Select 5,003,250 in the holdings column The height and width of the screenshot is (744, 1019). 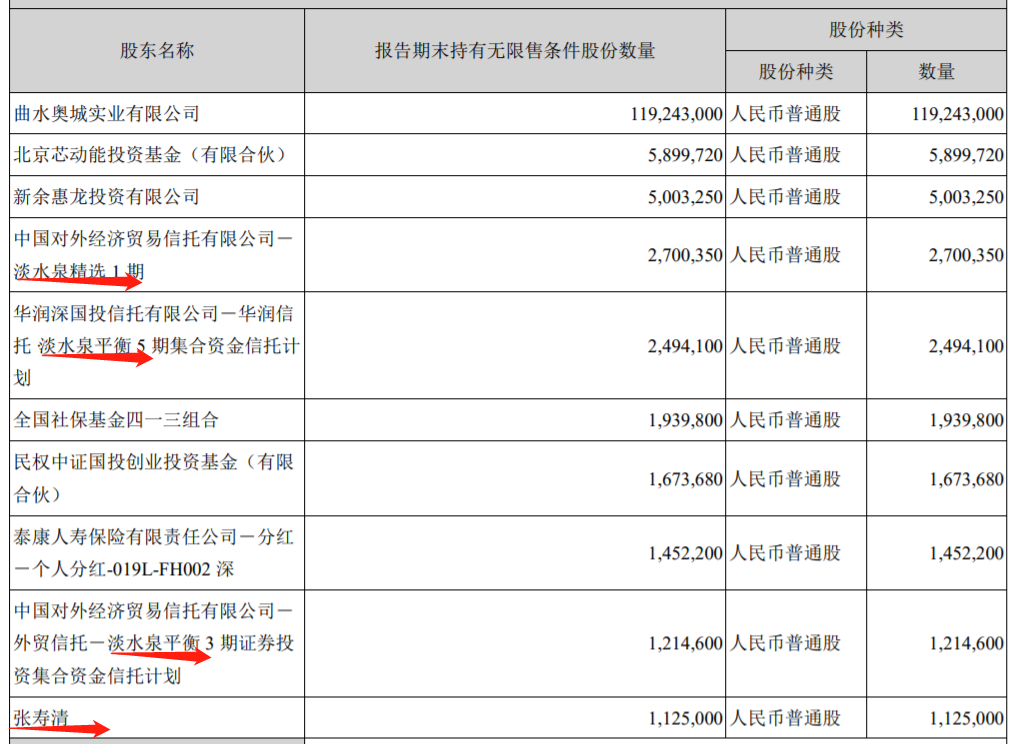point(685,197)
